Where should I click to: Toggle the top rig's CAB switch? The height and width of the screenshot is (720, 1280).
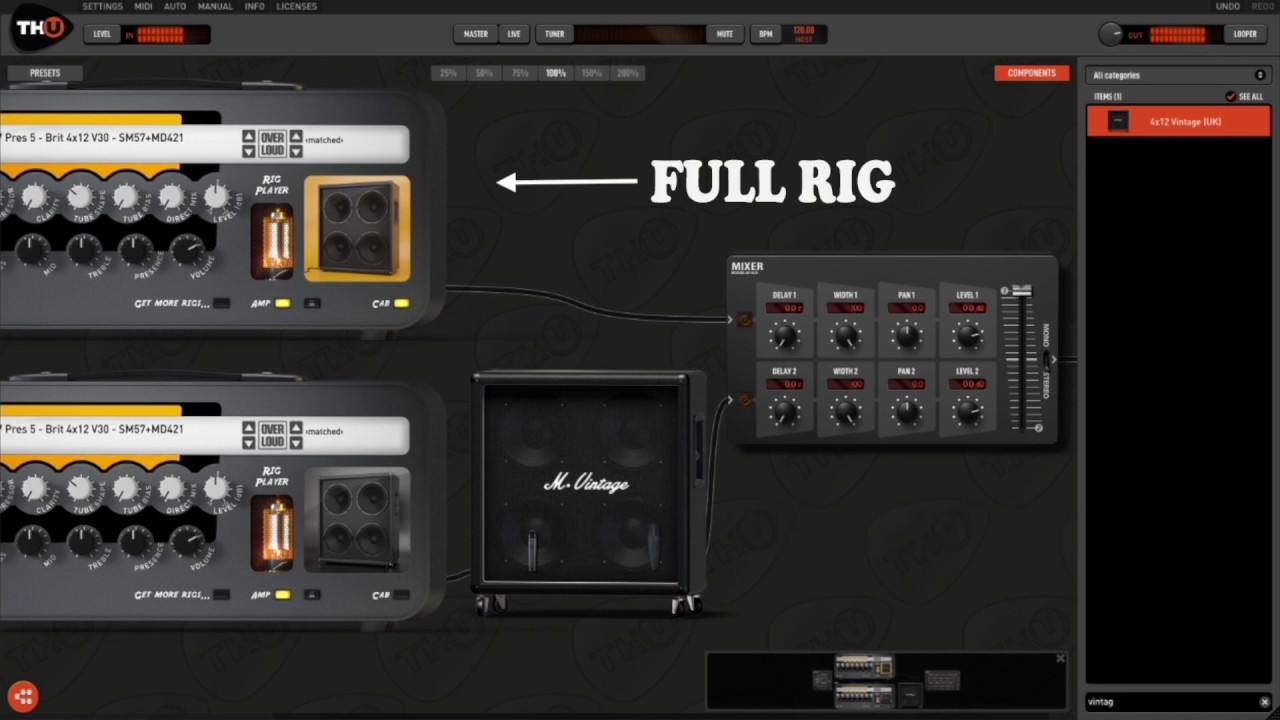click(x=401, y=303)
